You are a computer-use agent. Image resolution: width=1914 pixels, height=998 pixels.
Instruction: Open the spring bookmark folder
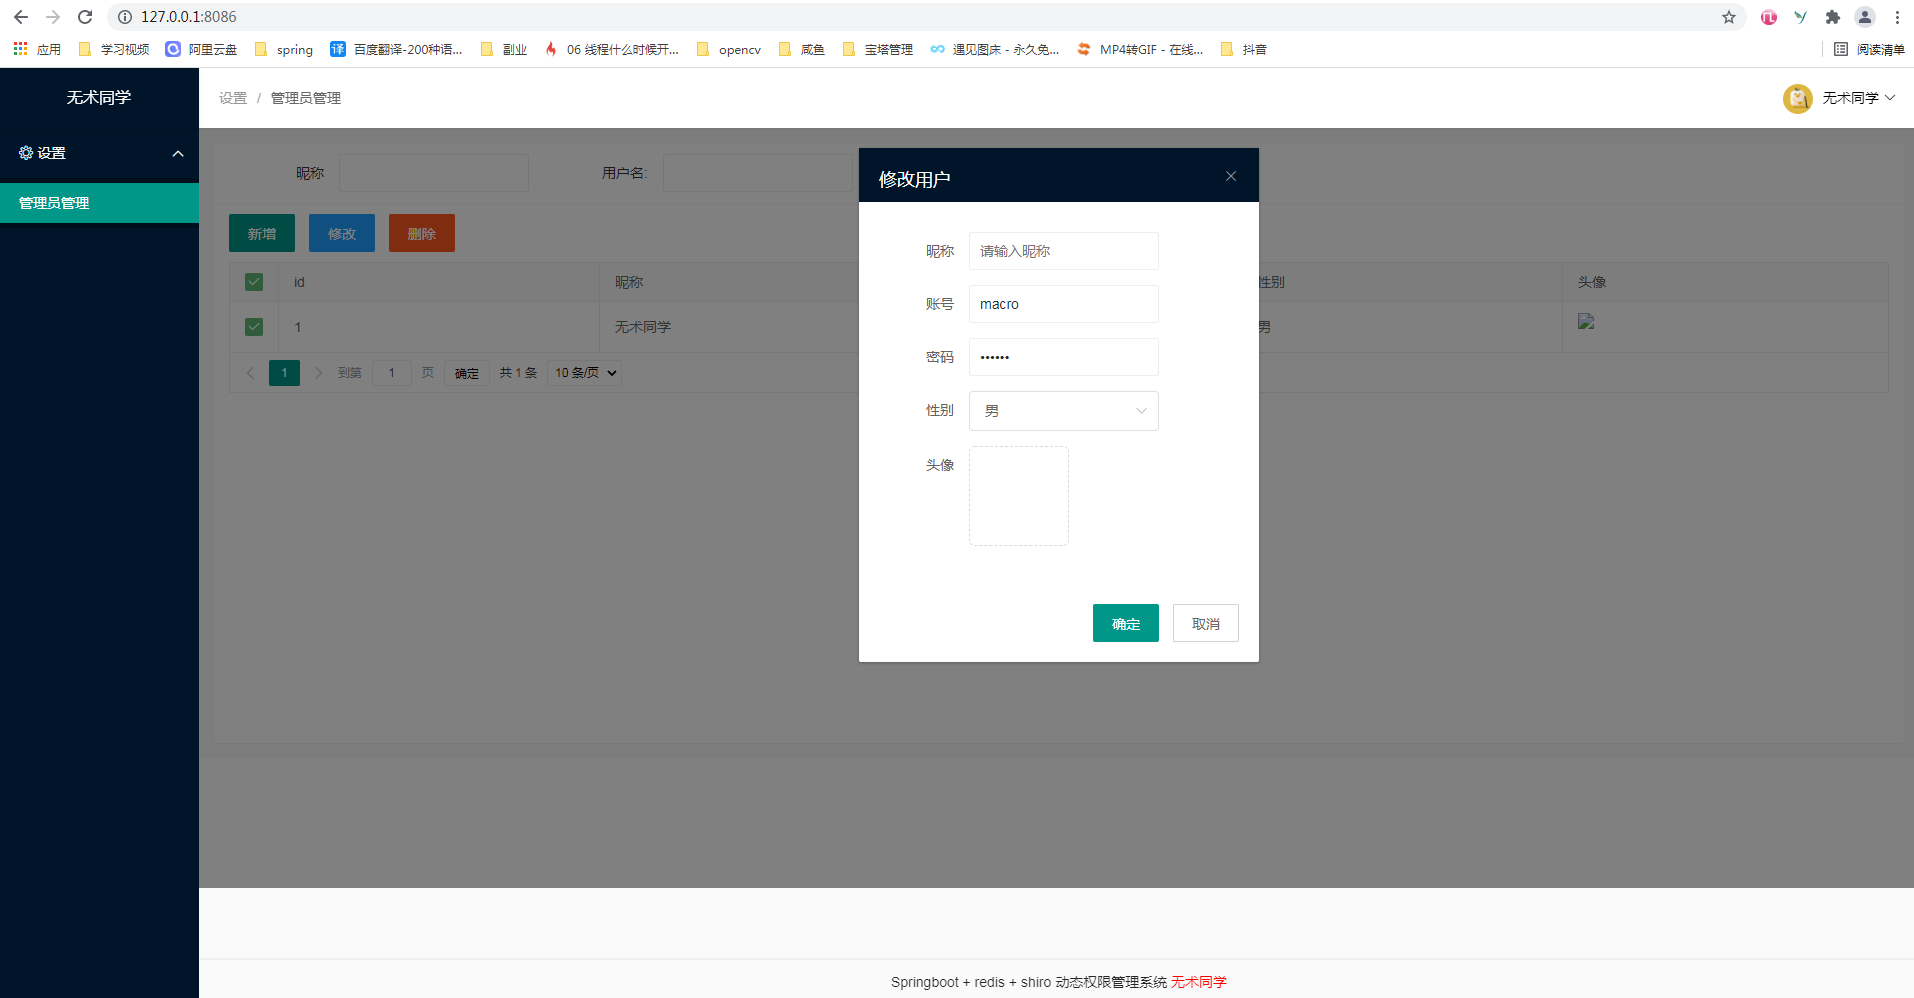(284, 49)
